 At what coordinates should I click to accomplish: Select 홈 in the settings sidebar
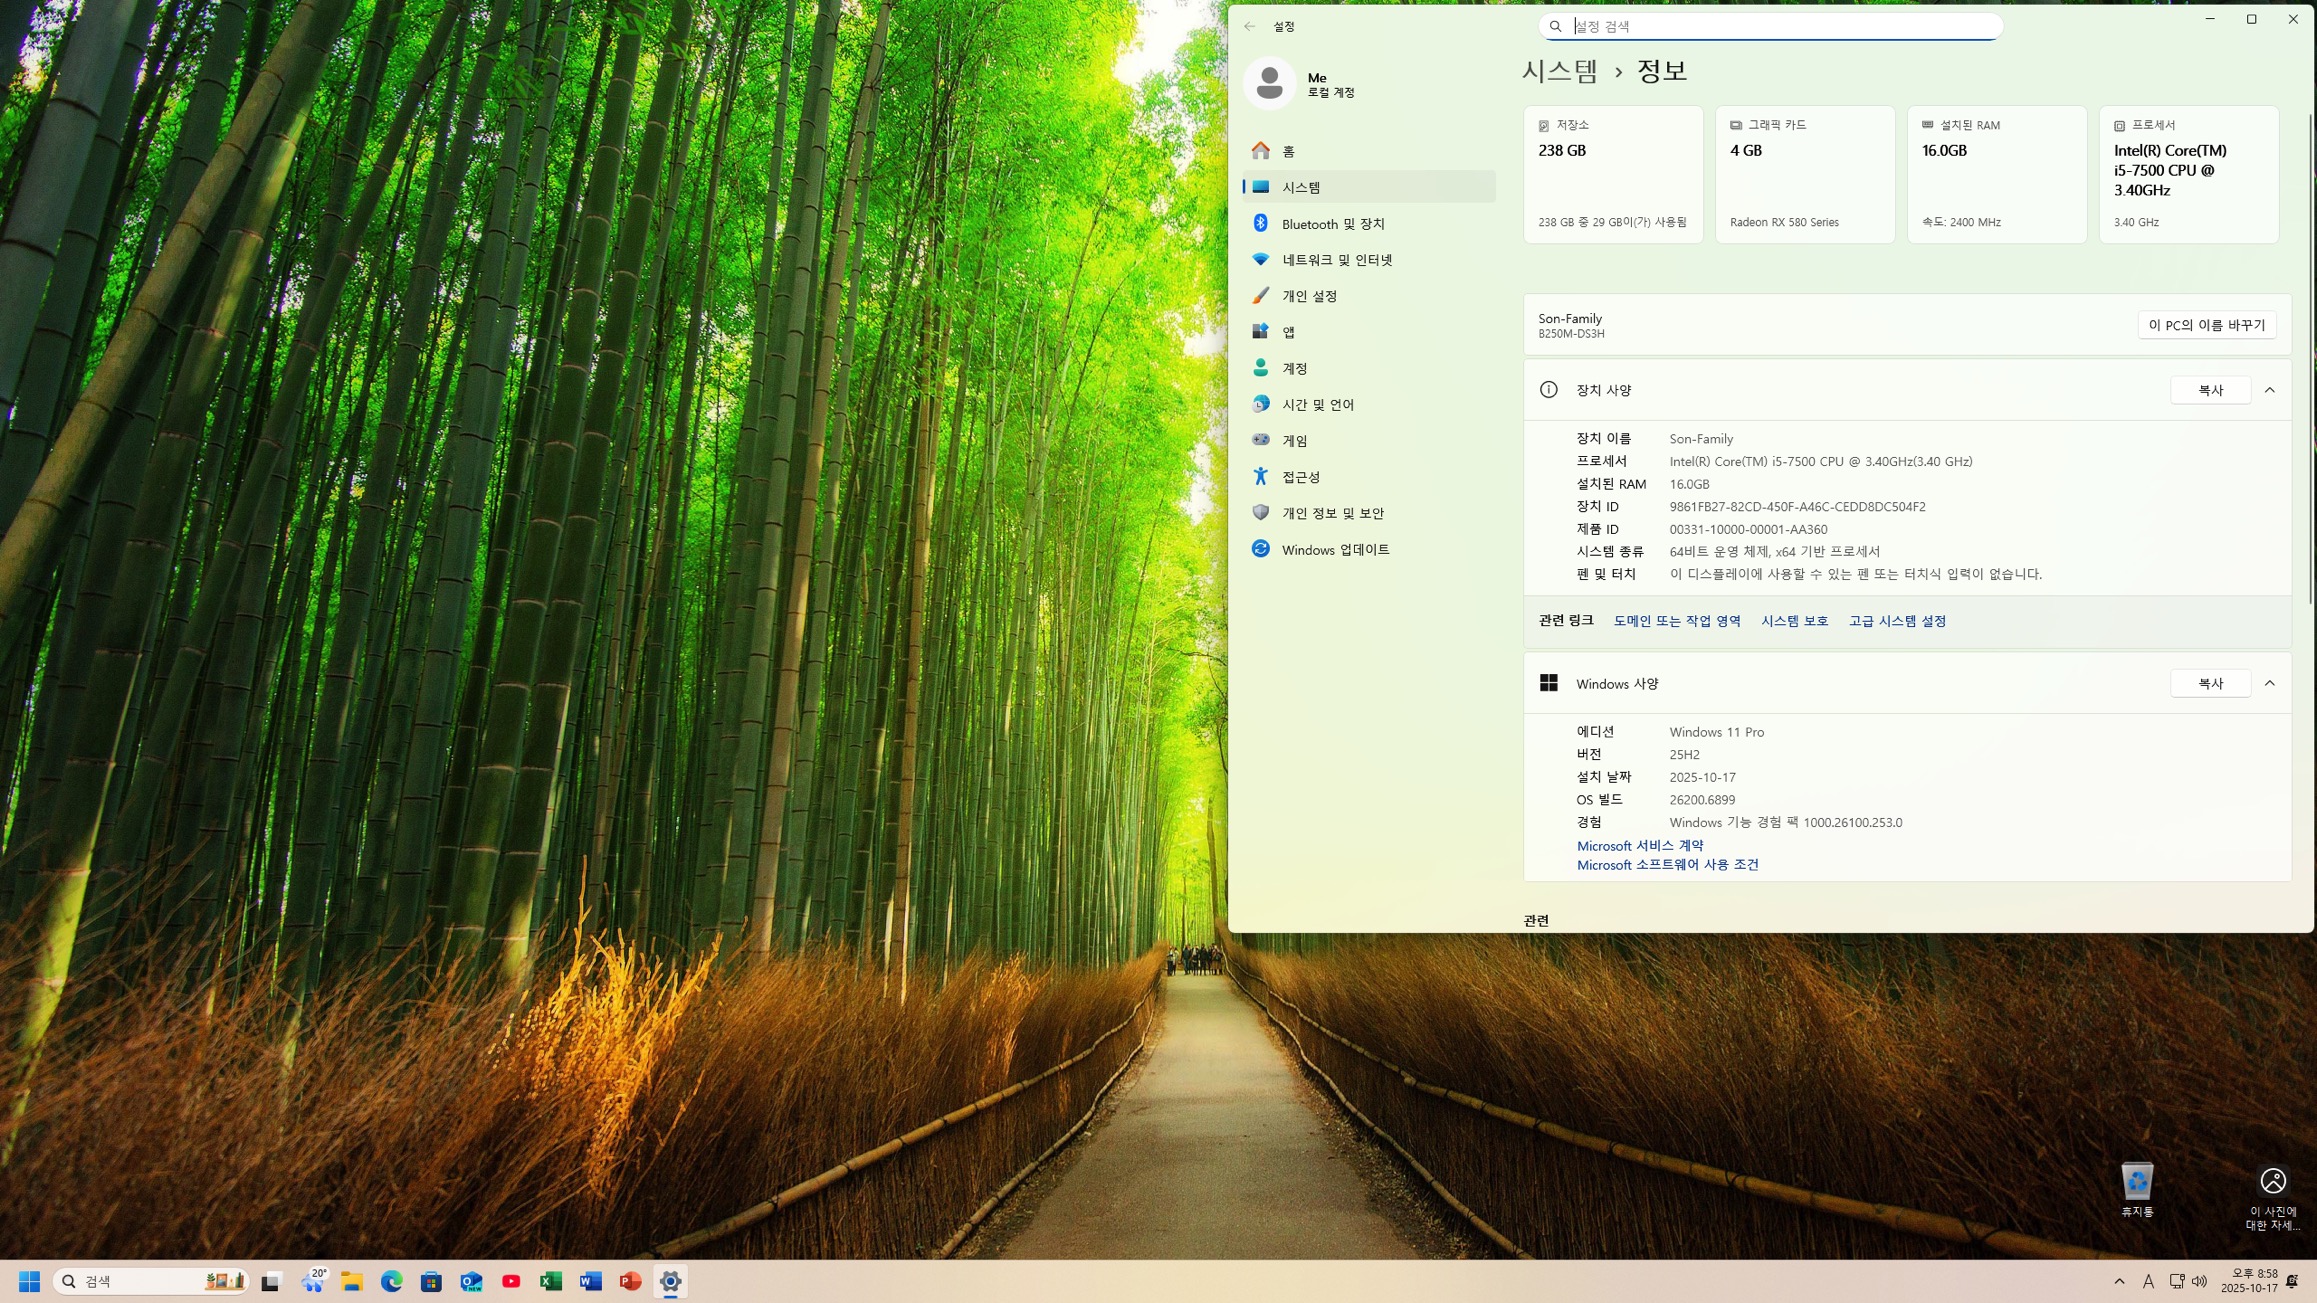1288,151
